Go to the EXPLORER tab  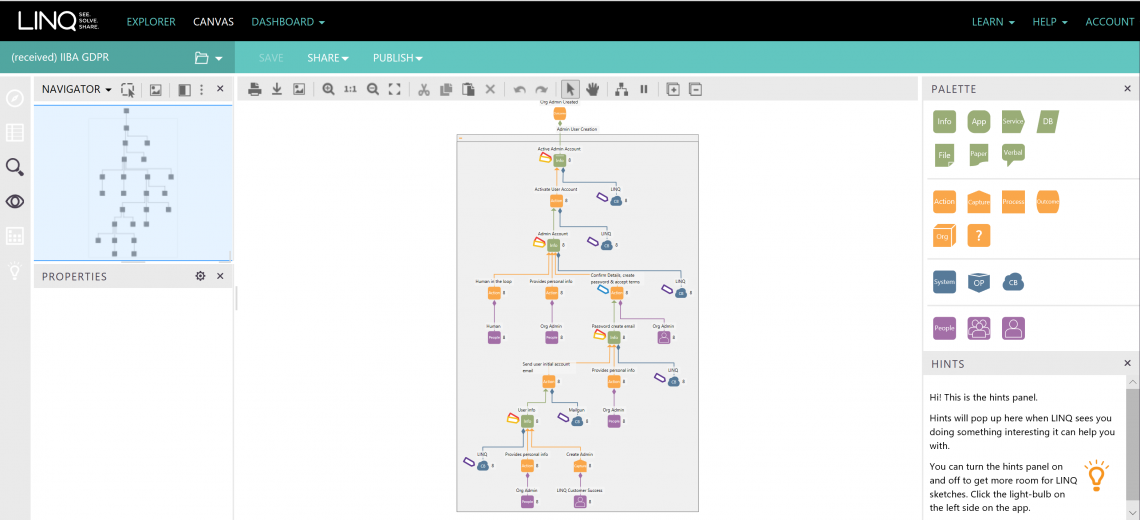click(x=151, y=22)
